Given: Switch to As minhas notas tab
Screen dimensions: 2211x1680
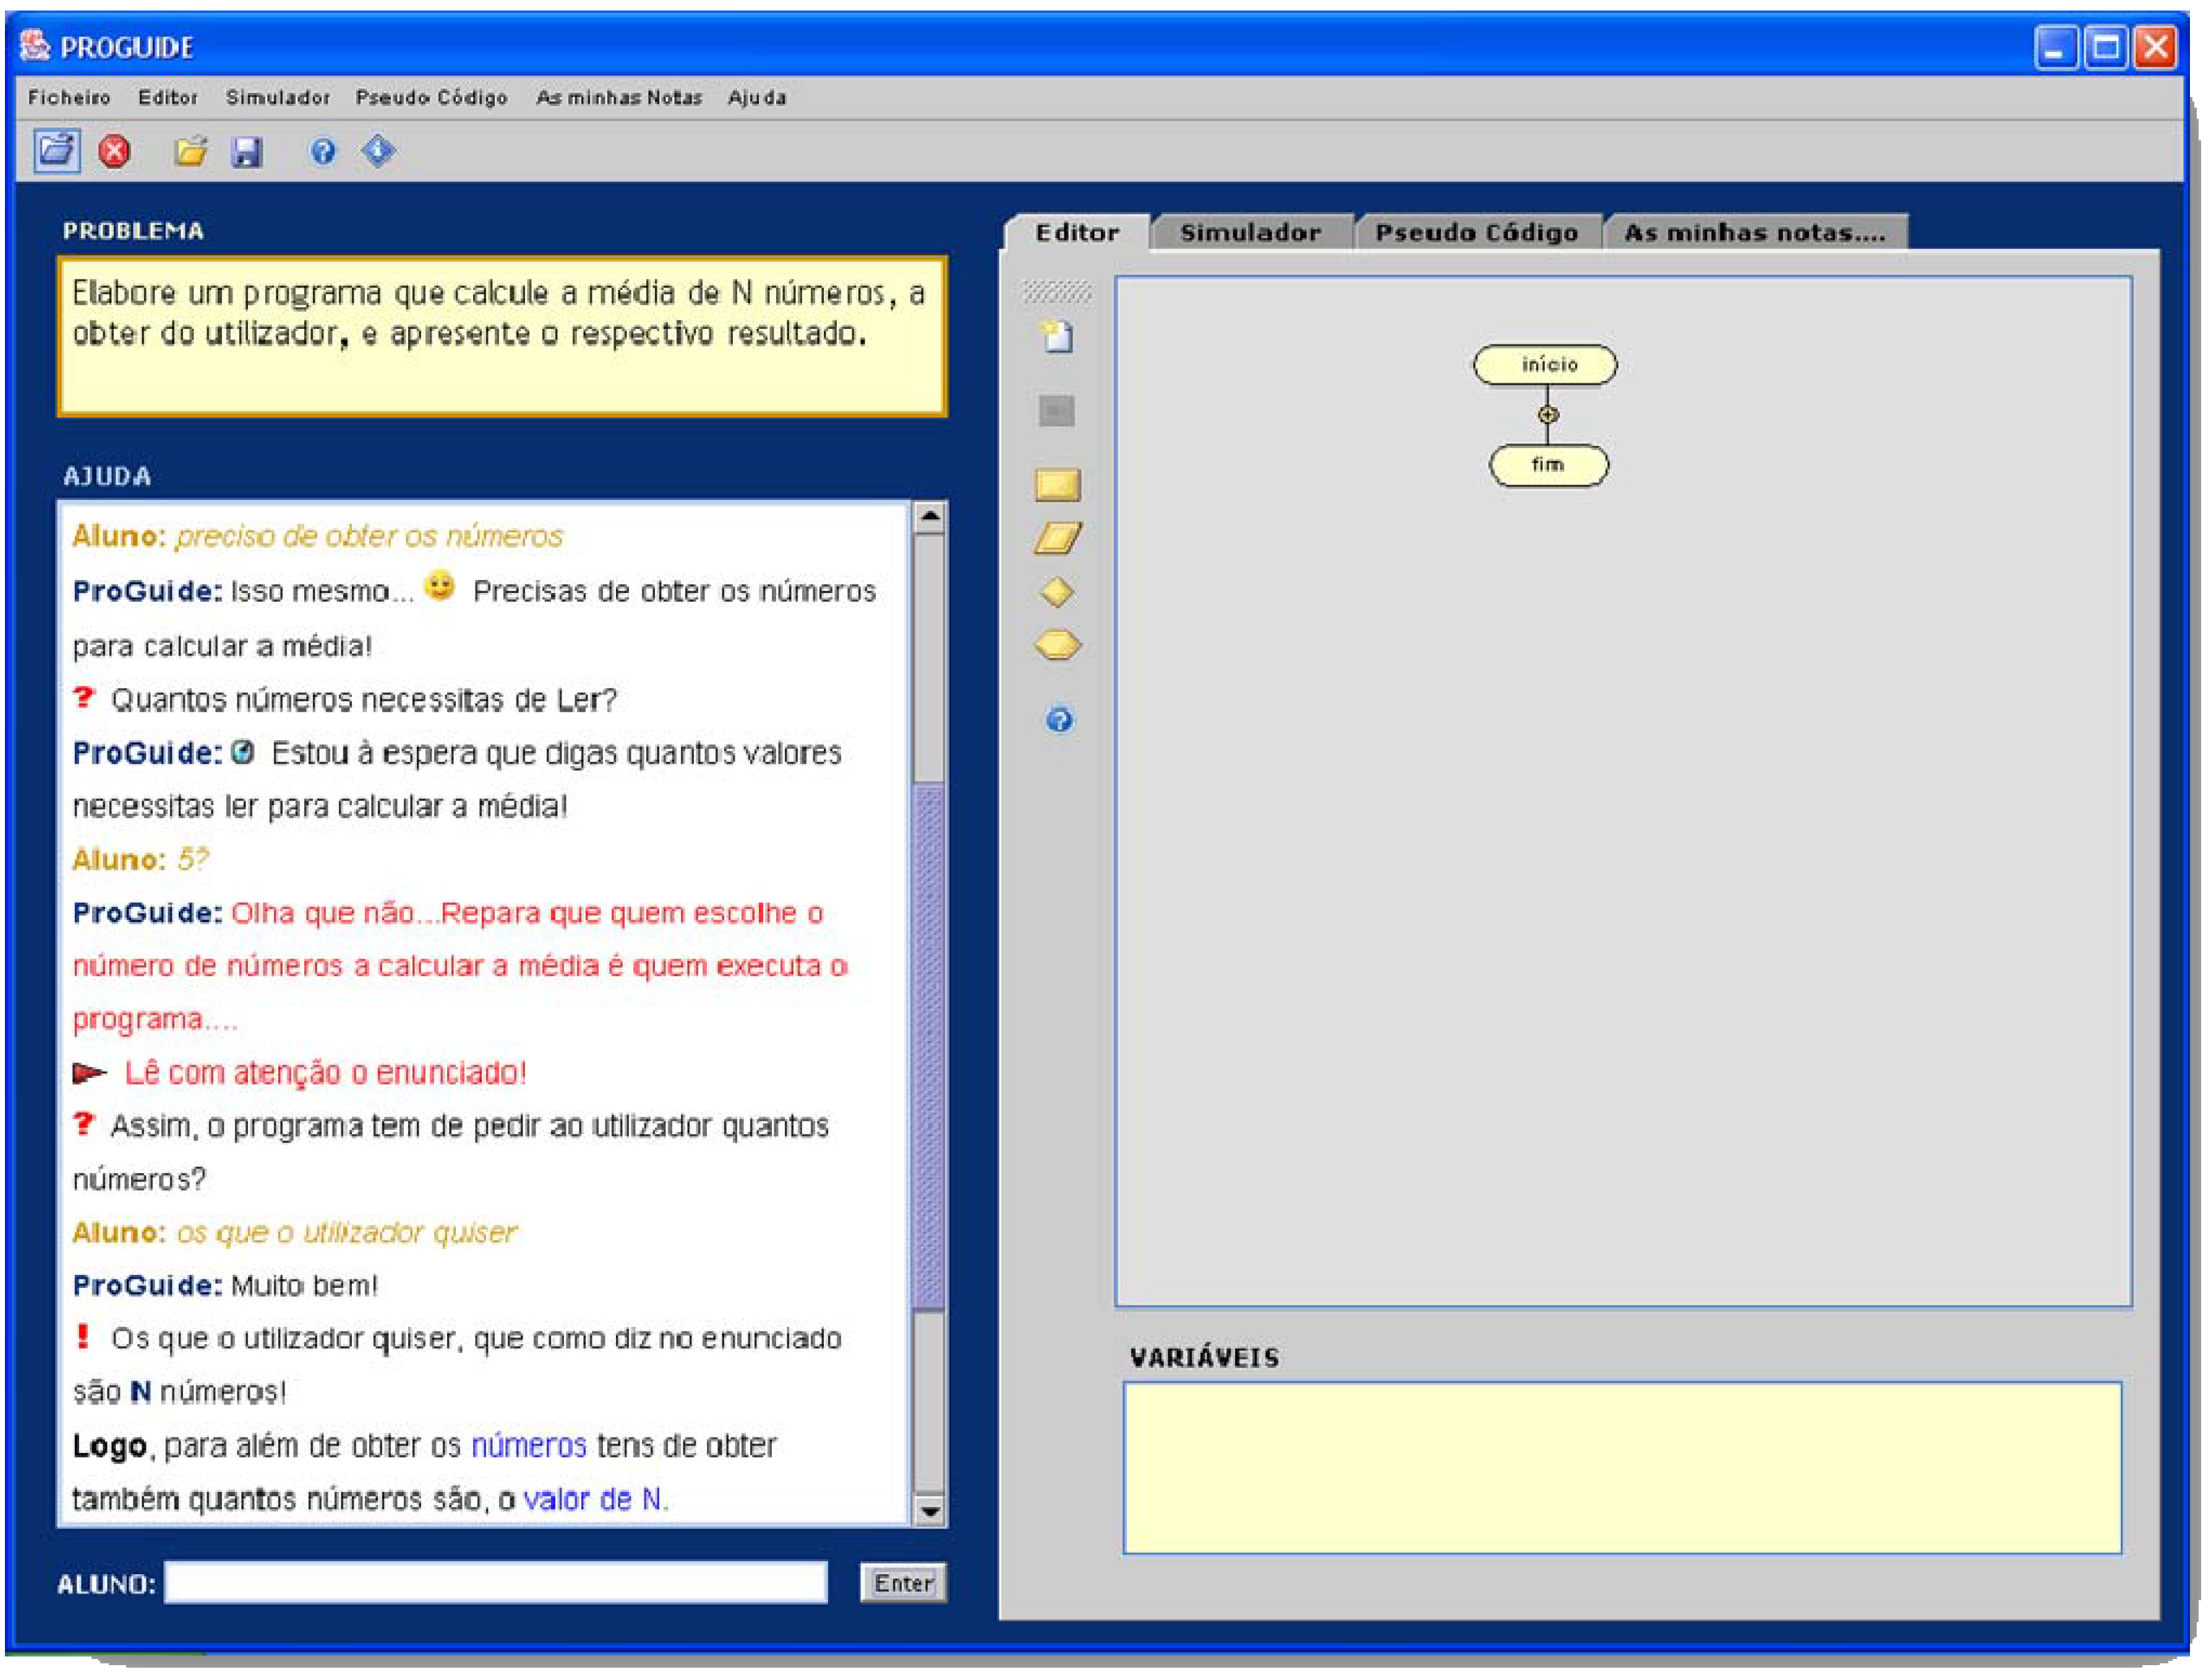Looking at the screenshot, I should (x=1754, y=233).
